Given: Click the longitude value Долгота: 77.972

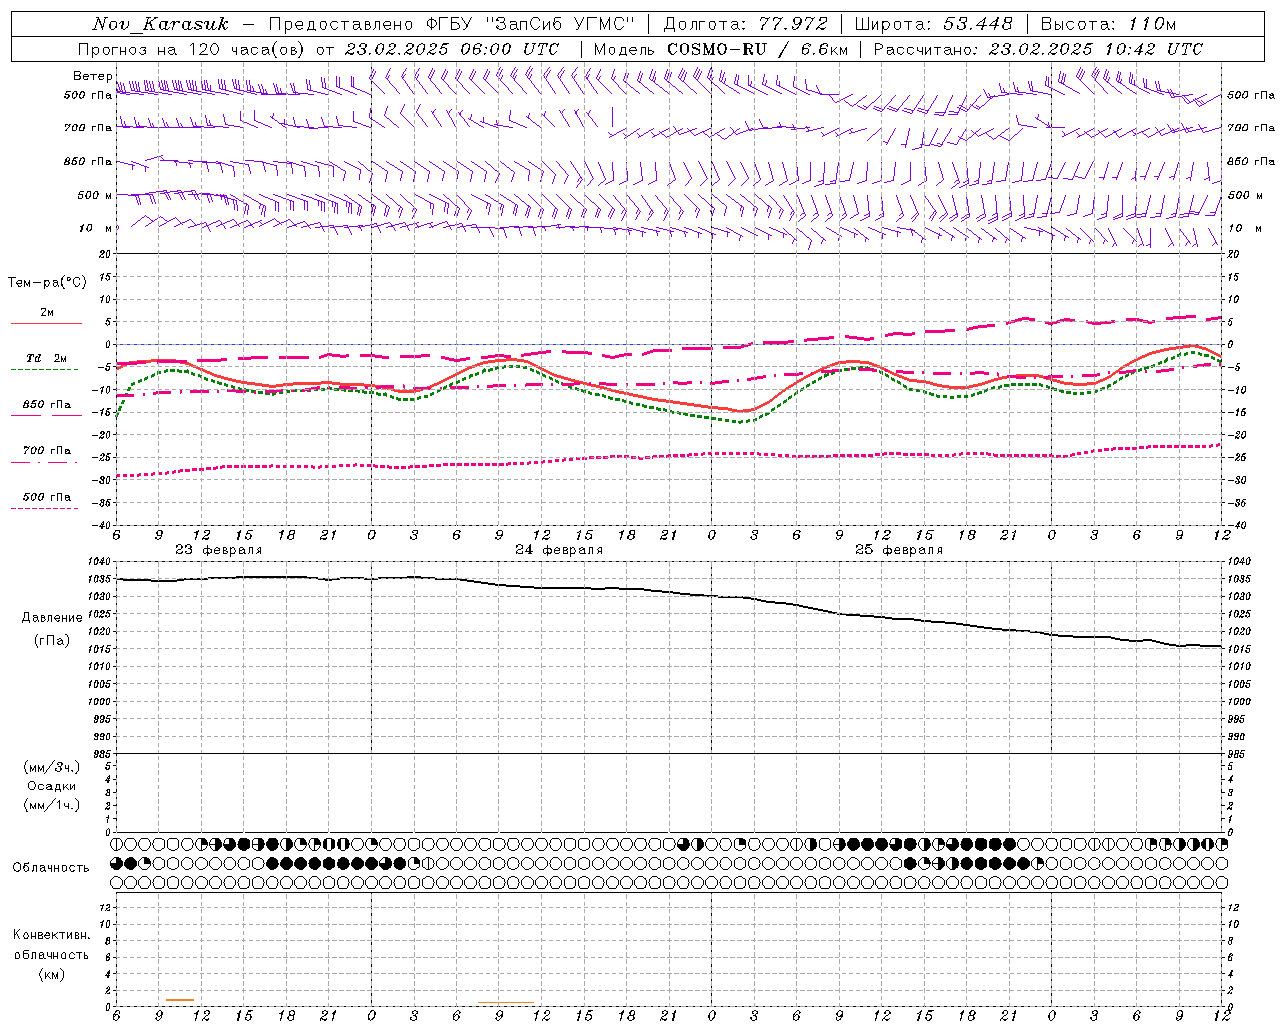Looking at the screenshot, I should pyautogui.click(x=745, y=24).
